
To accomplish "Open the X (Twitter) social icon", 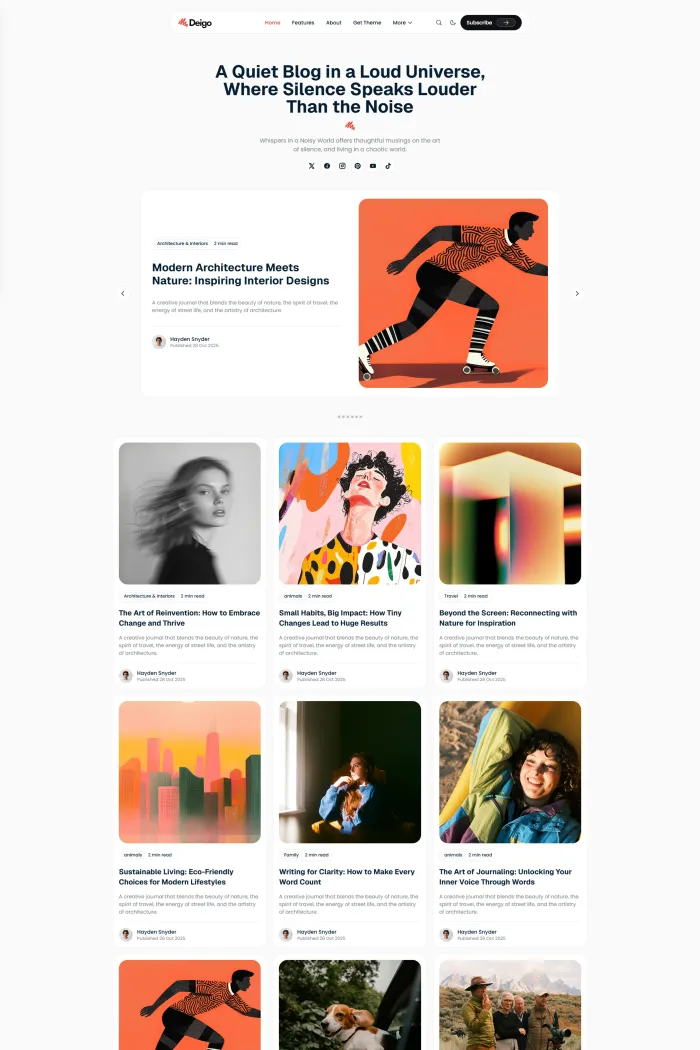I will (x=311, y=166).
